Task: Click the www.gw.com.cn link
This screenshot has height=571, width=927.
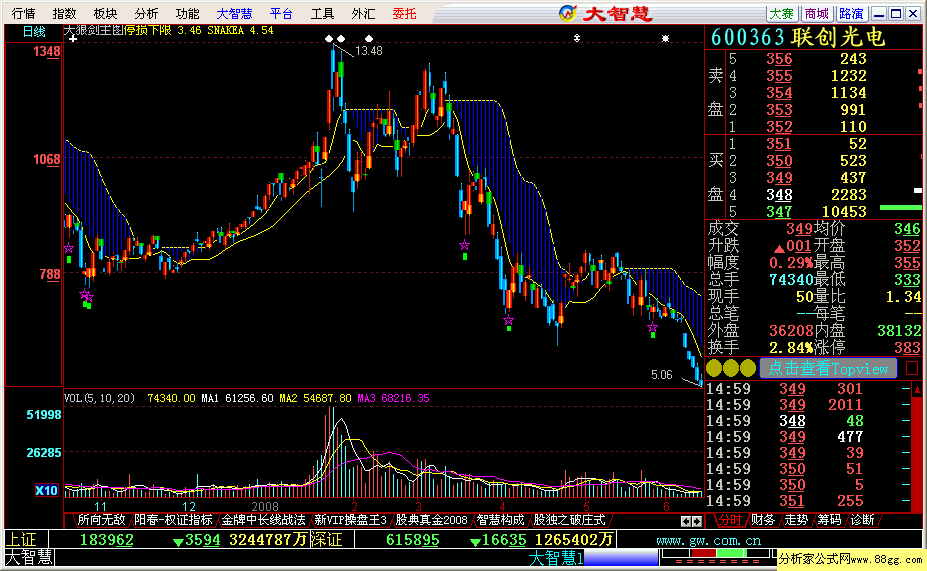Action: pyautogui.click(x=708, y=541)
